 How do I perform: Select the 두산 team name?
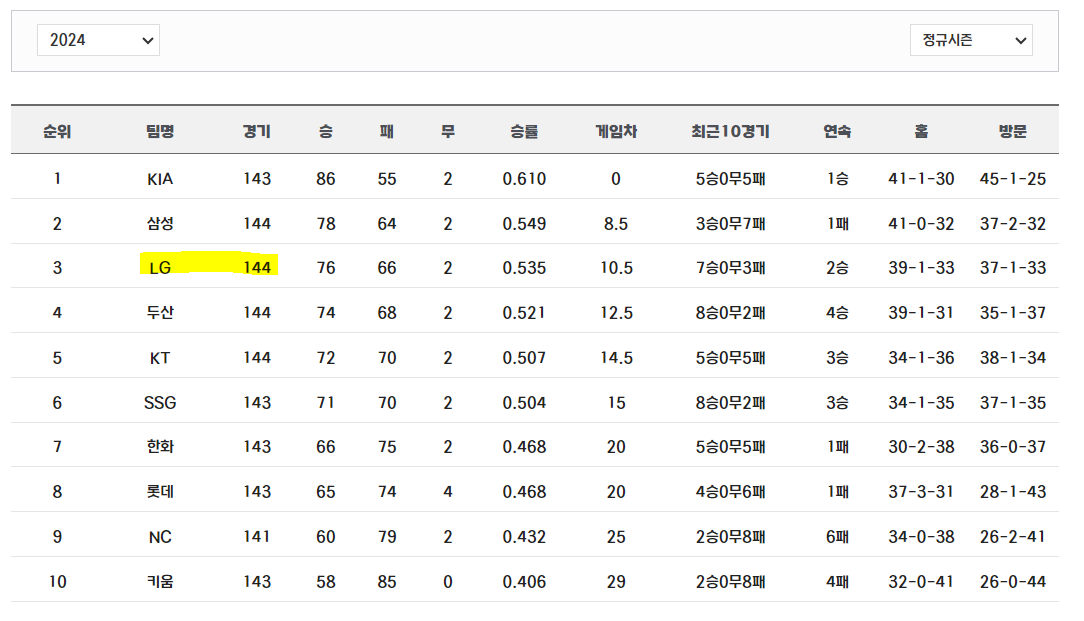160,313
